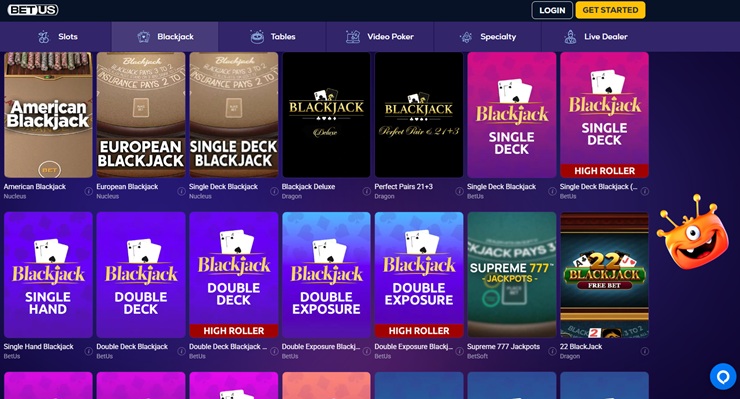
Task: Click the European Blackjack title text
Action: pos(127,187)
